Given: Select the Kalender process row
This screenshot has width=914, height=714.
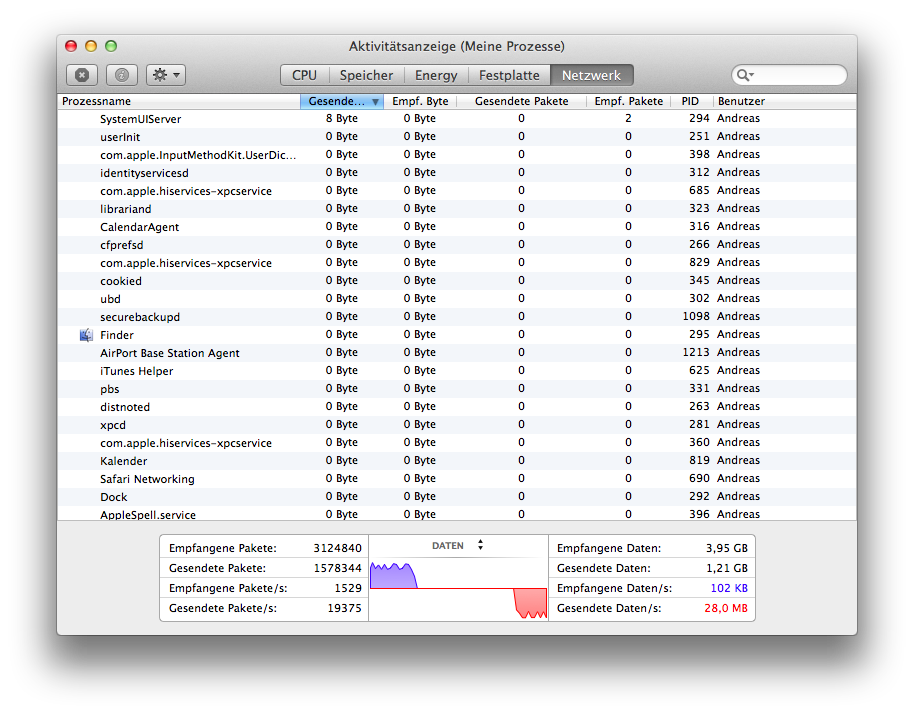Looking at the screenshot, I should click(x=457, y=460).
